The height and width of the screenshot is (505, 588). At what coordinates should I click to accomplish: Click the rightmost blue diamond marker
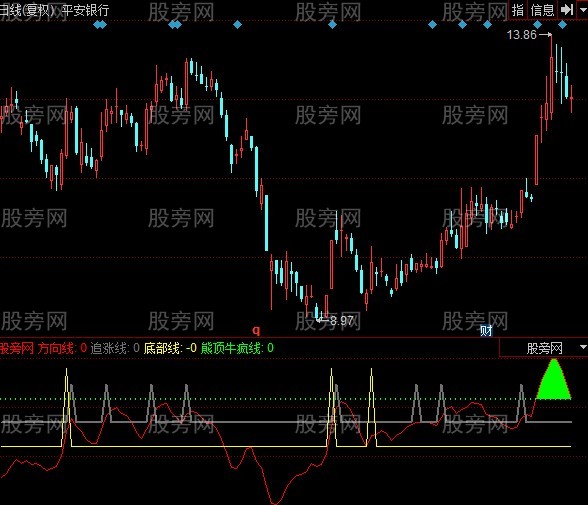pos(562,25)
